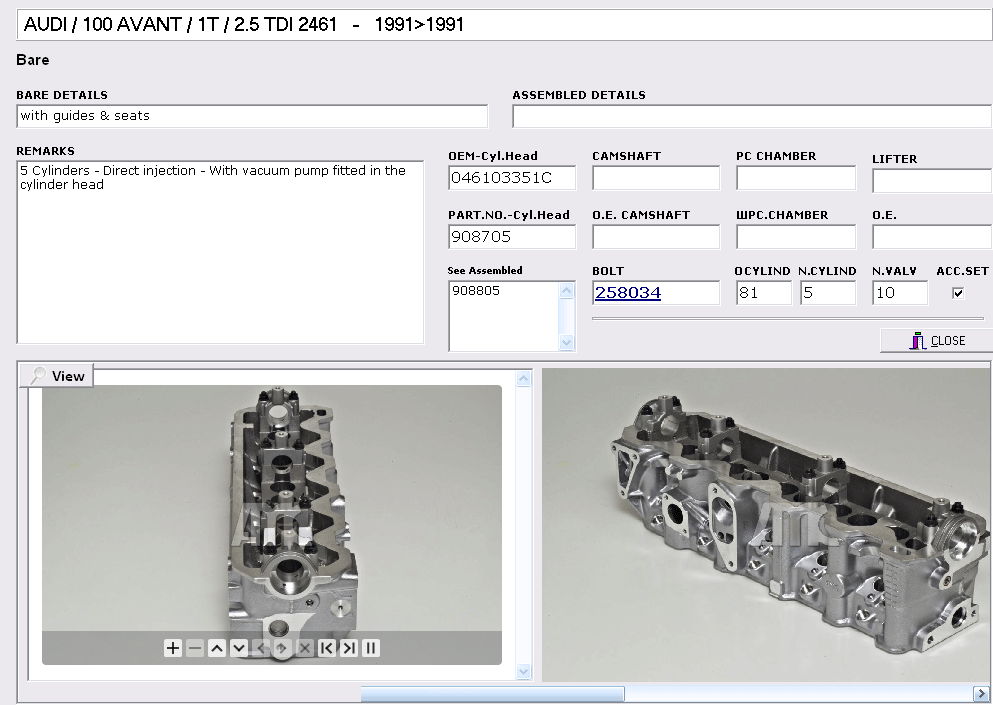The height and width of the screenshot is (705, 993).
Task: Pan image down with the down arrow
Action: (239, 648)
